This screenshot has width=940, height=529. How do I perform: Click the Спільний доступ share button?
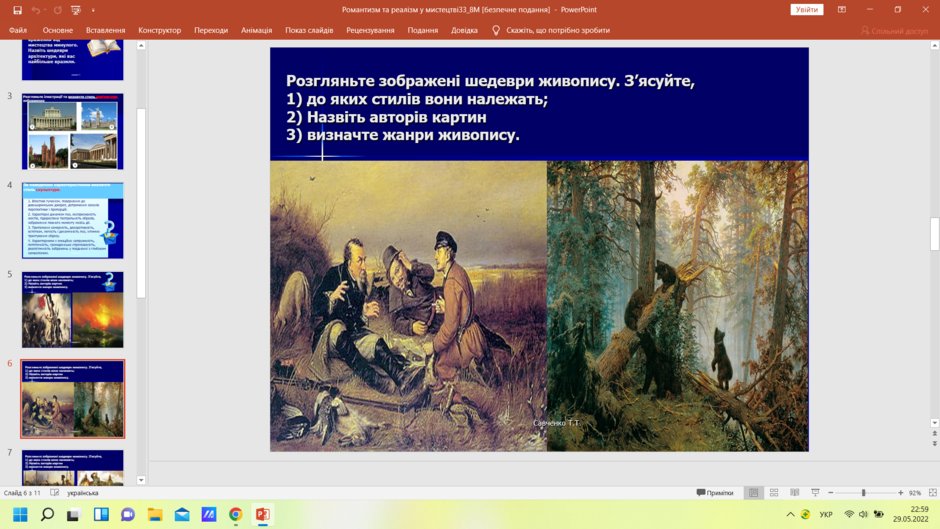[894, 31]
